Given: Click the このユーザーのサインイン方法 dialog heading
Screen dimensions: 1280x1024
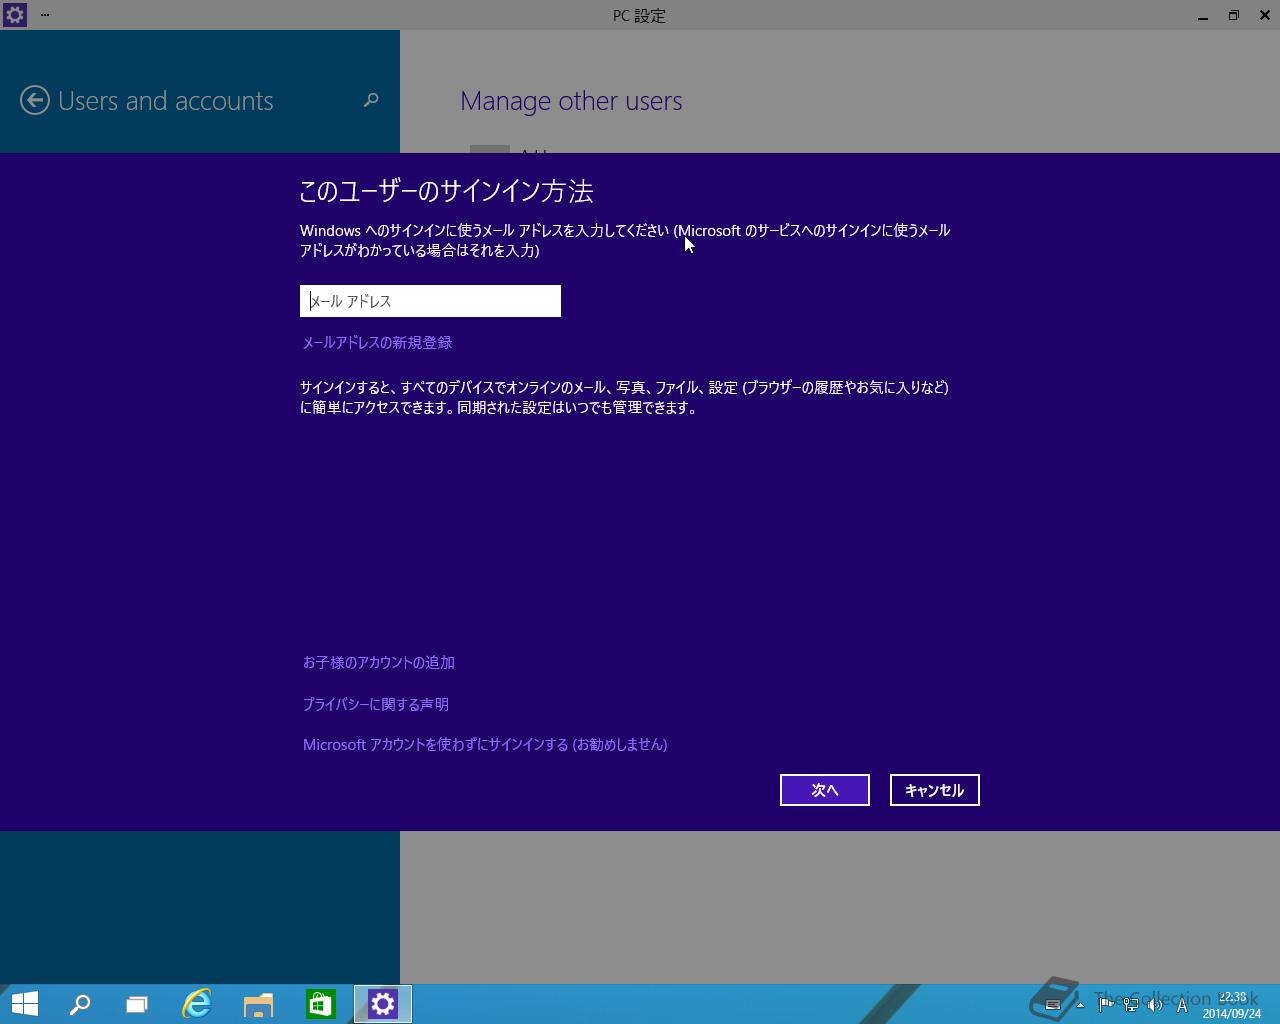Looking at the screenshot, I should click(x=447, y=191).
